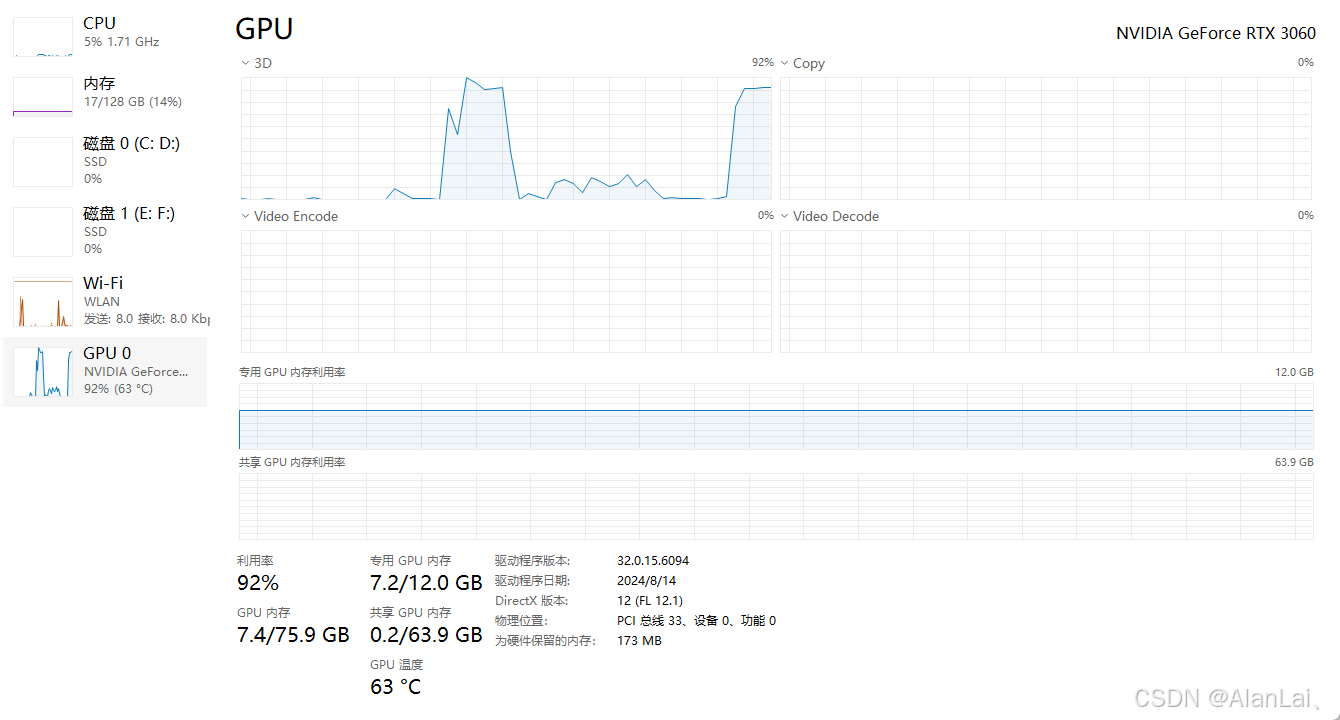This screenshot has width=1340, height=720.
Task: Click the 利用率 label above 92%
Action: pyautogui.click(x=256, y=561)
